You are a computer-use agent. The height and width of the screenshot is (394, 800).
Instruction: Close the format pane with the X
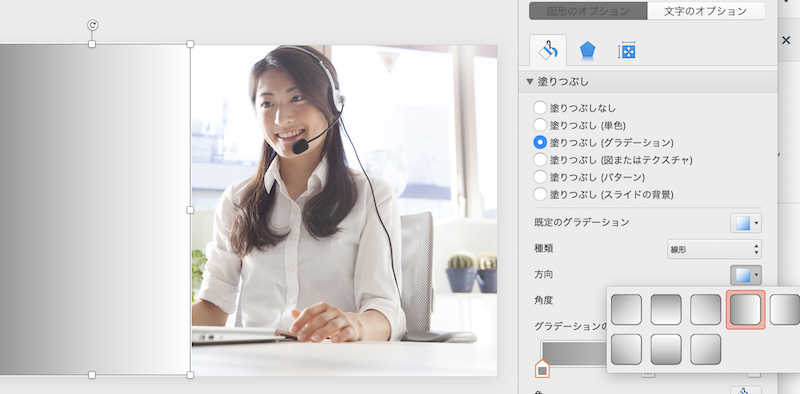click(x=786, y=40)
